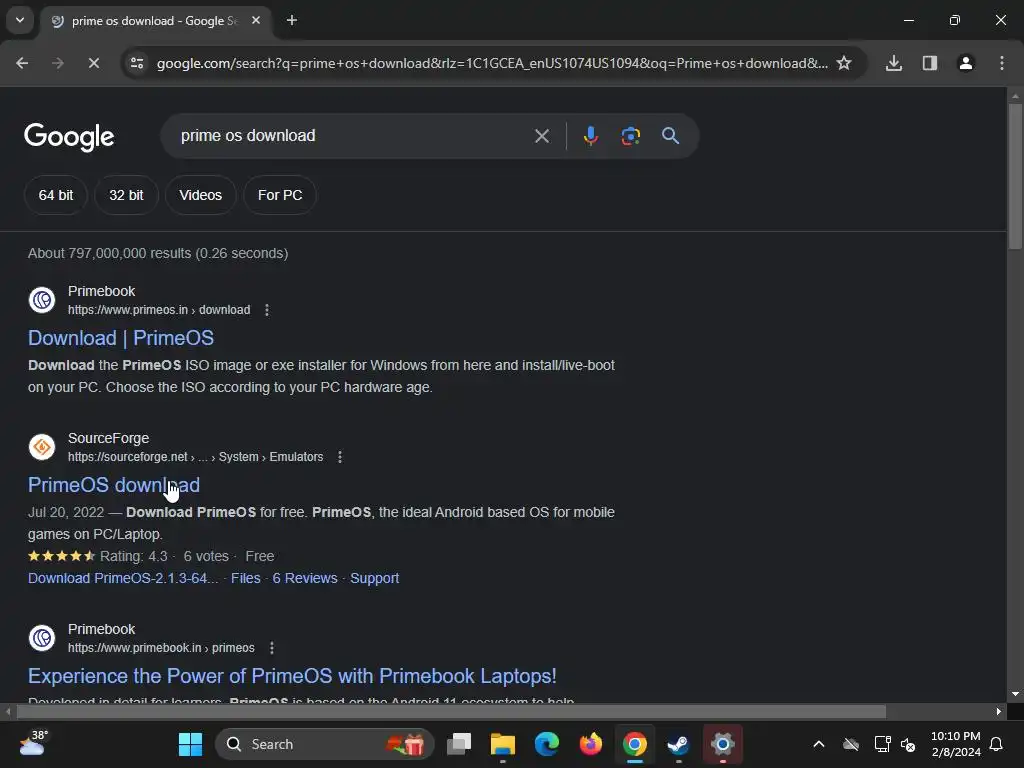Open Download PrimeOS-2.1.3-64 sublink

123,578
